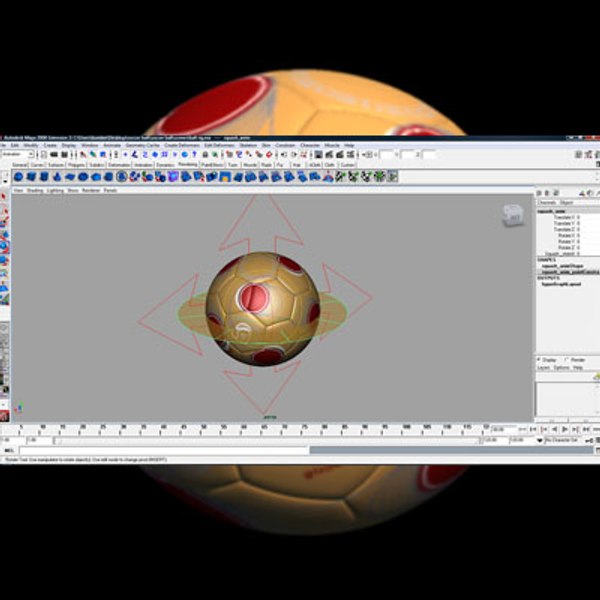The image size is (600, 600).
Task: Click Inputs to selected object icon
Action: [284, 155]
